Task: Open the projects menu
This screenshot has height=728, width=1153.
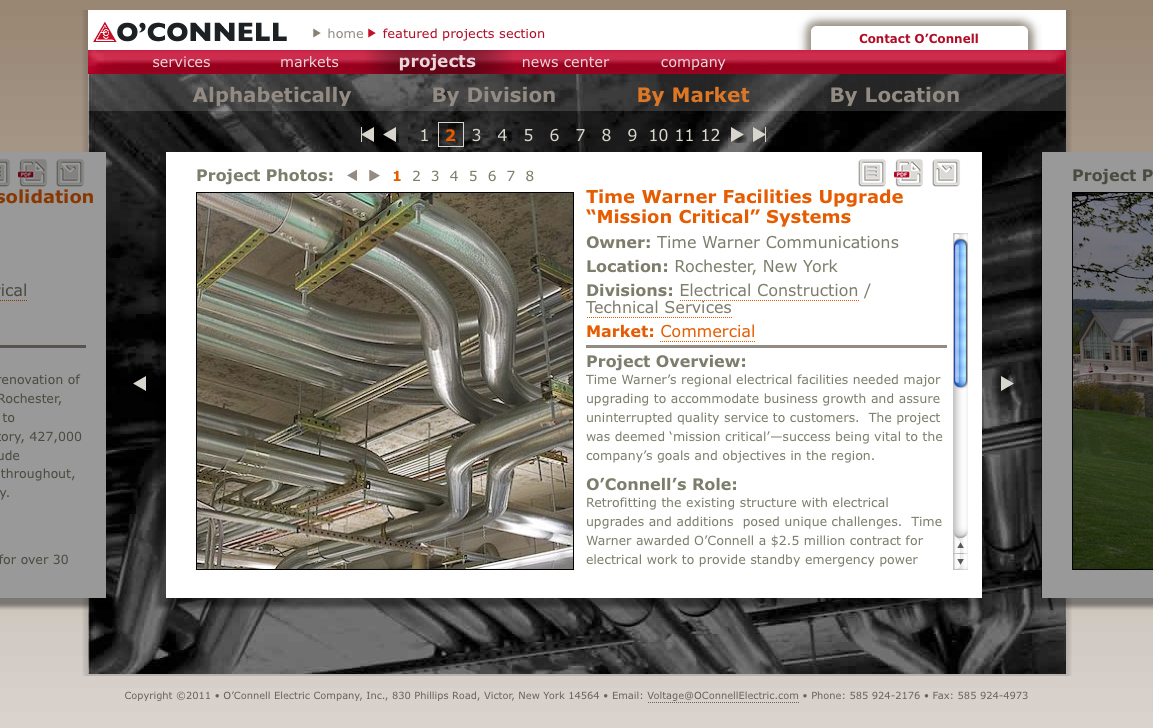Action: [x=437, y=62]
